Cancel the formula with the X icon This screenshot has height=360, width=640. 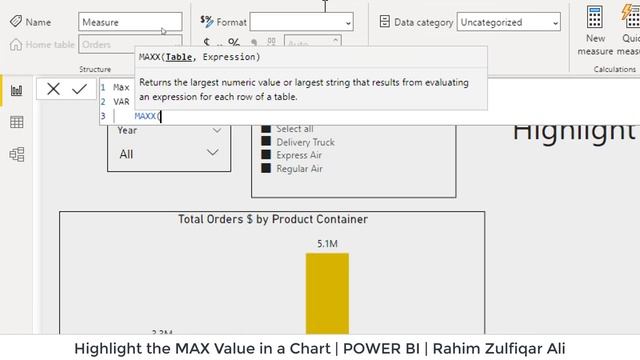click(x=53, y=89)
